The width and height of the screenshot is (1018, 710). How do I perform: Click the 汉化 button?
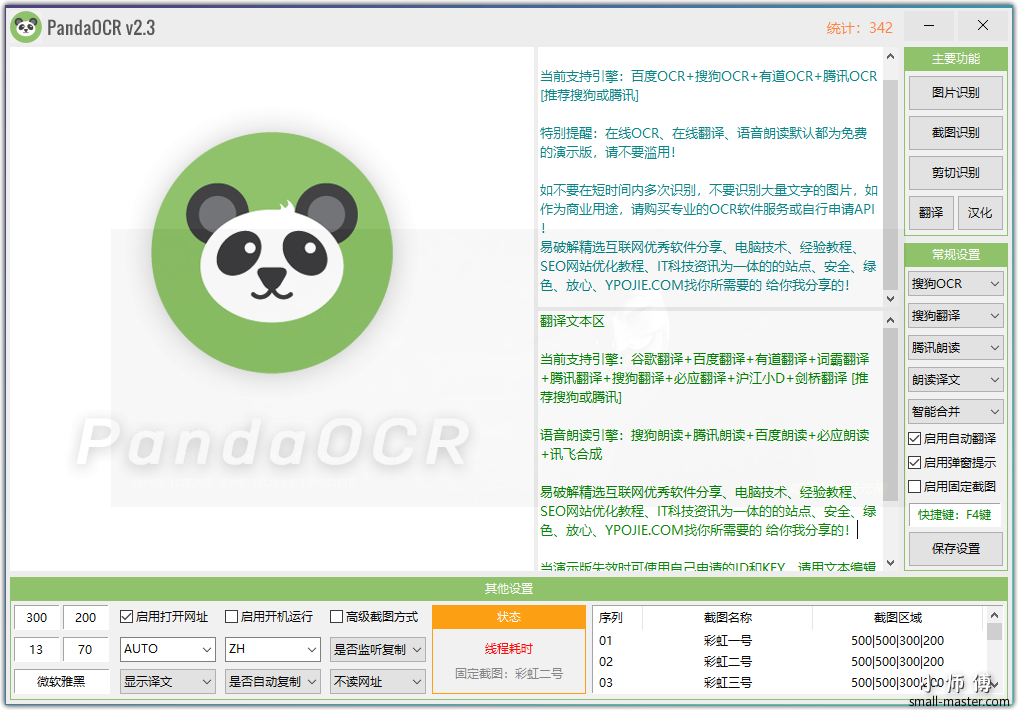[980, 213]
